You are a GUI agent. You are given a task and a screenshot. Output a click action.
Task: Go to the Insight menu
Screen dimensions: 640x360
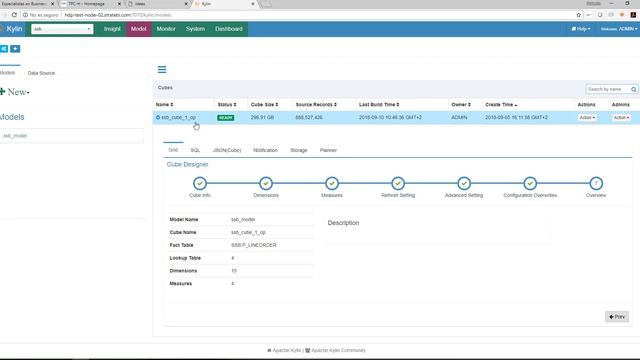112,29
